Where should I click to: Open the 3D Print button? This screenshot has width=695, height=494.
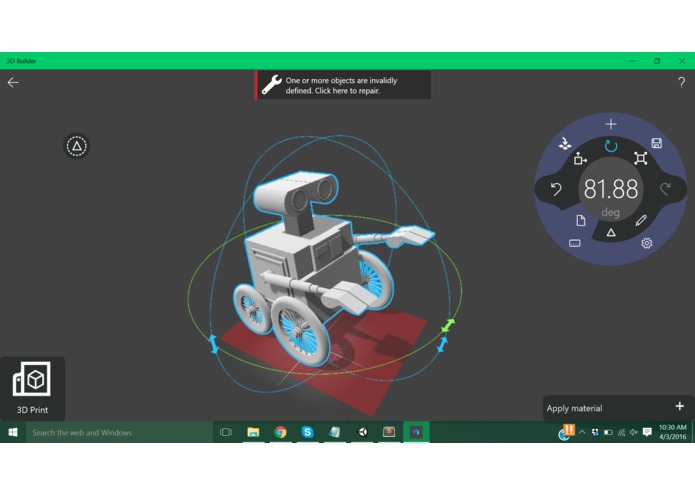coord(32,388)
